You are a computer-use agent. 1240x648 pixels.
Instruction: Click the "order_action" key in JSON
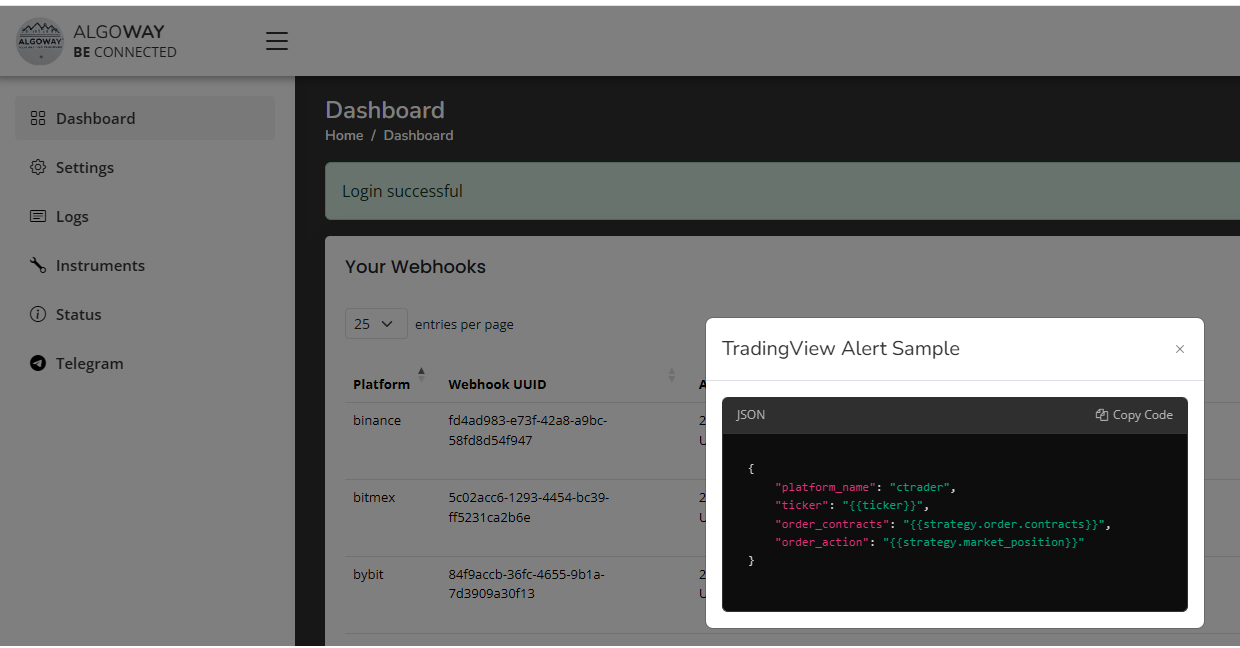[x=821, y=542]
